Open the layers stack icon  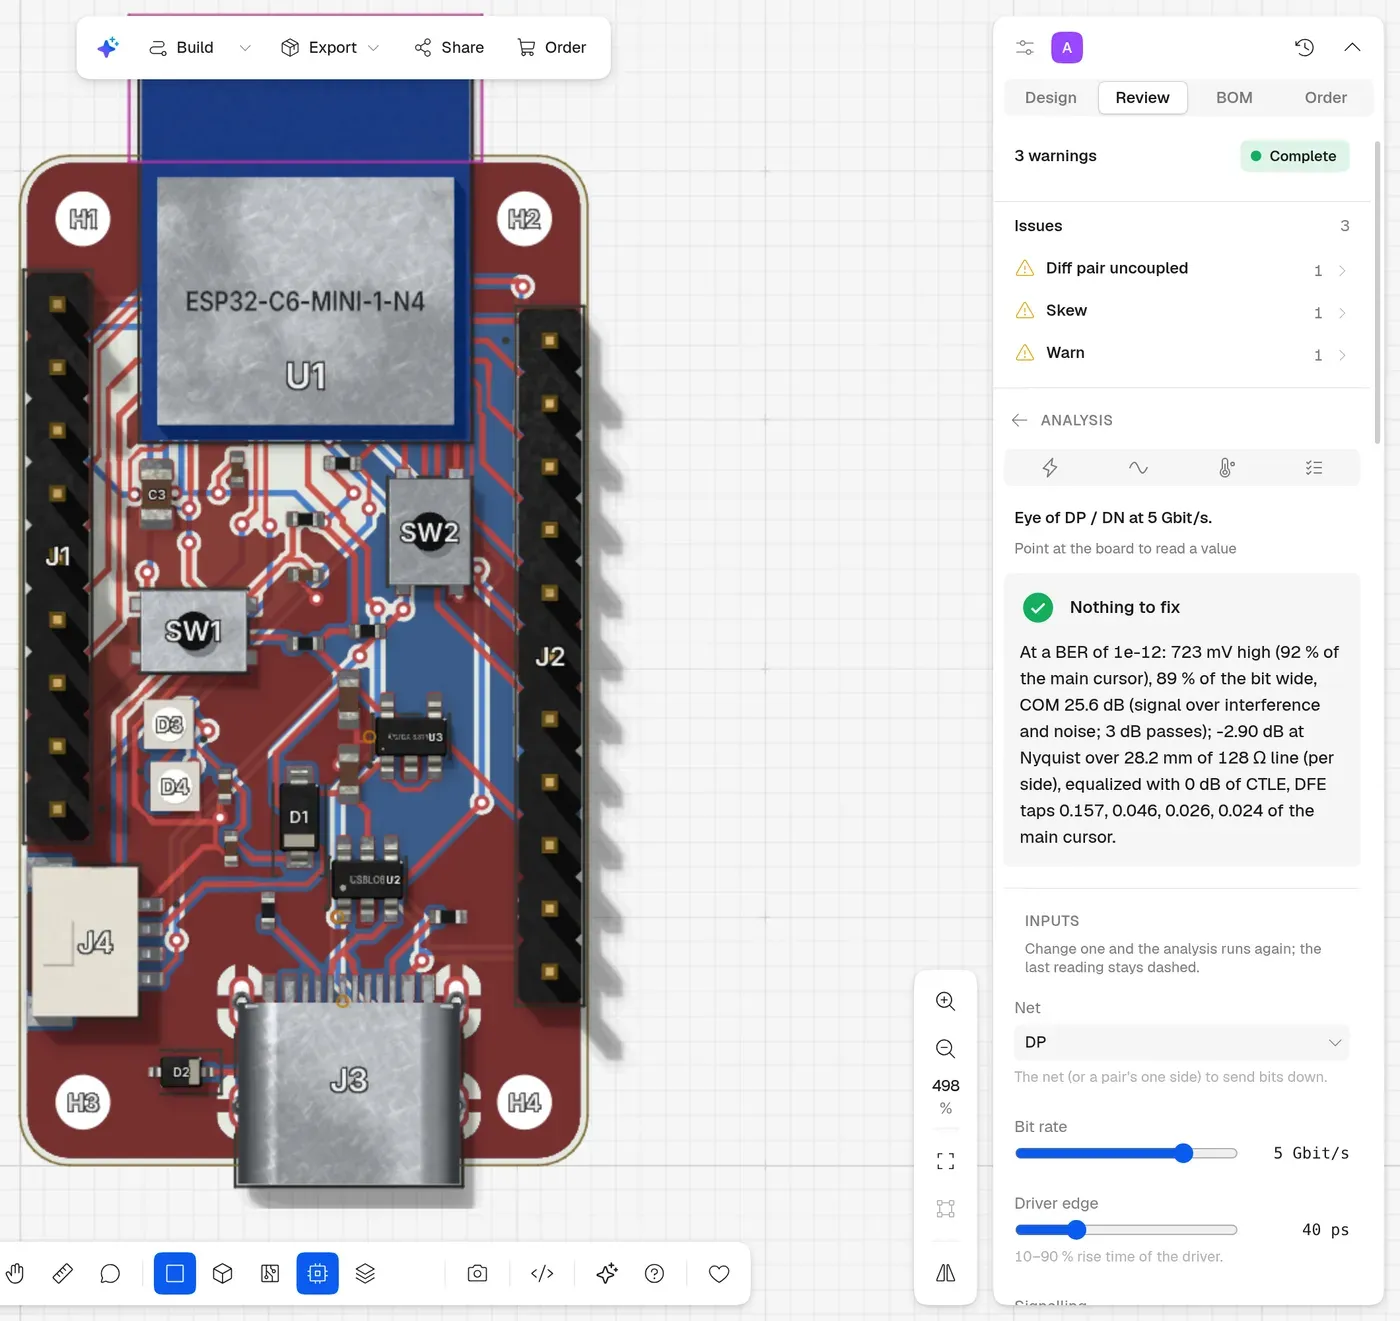click(365, 1273)
